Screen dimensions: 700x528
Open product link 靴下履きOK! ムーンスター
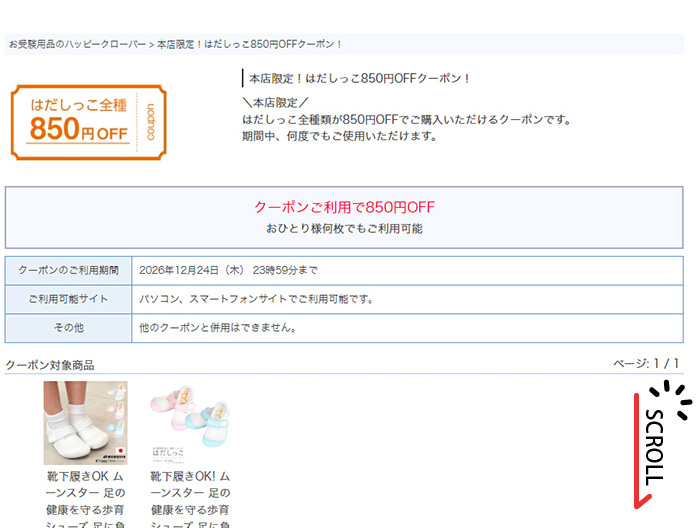click(x=190, y=499)
